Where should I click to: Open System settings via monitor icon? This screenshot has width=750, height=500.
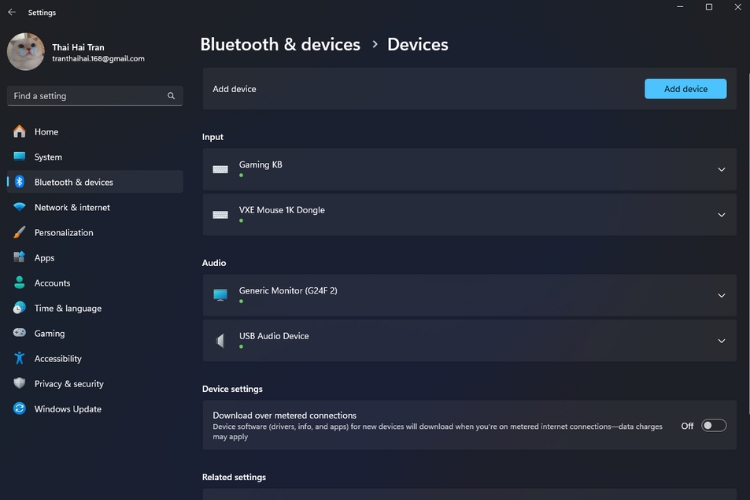(19, 157)
